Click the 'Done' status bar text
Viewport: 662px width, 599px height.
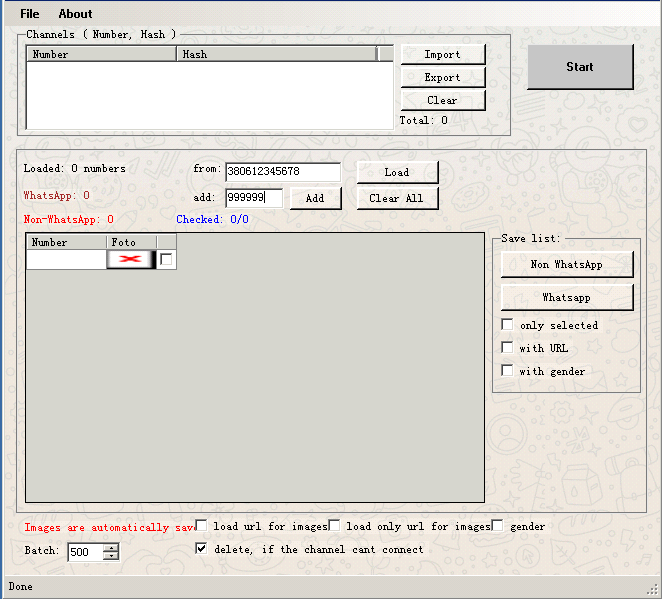[20, 586]
